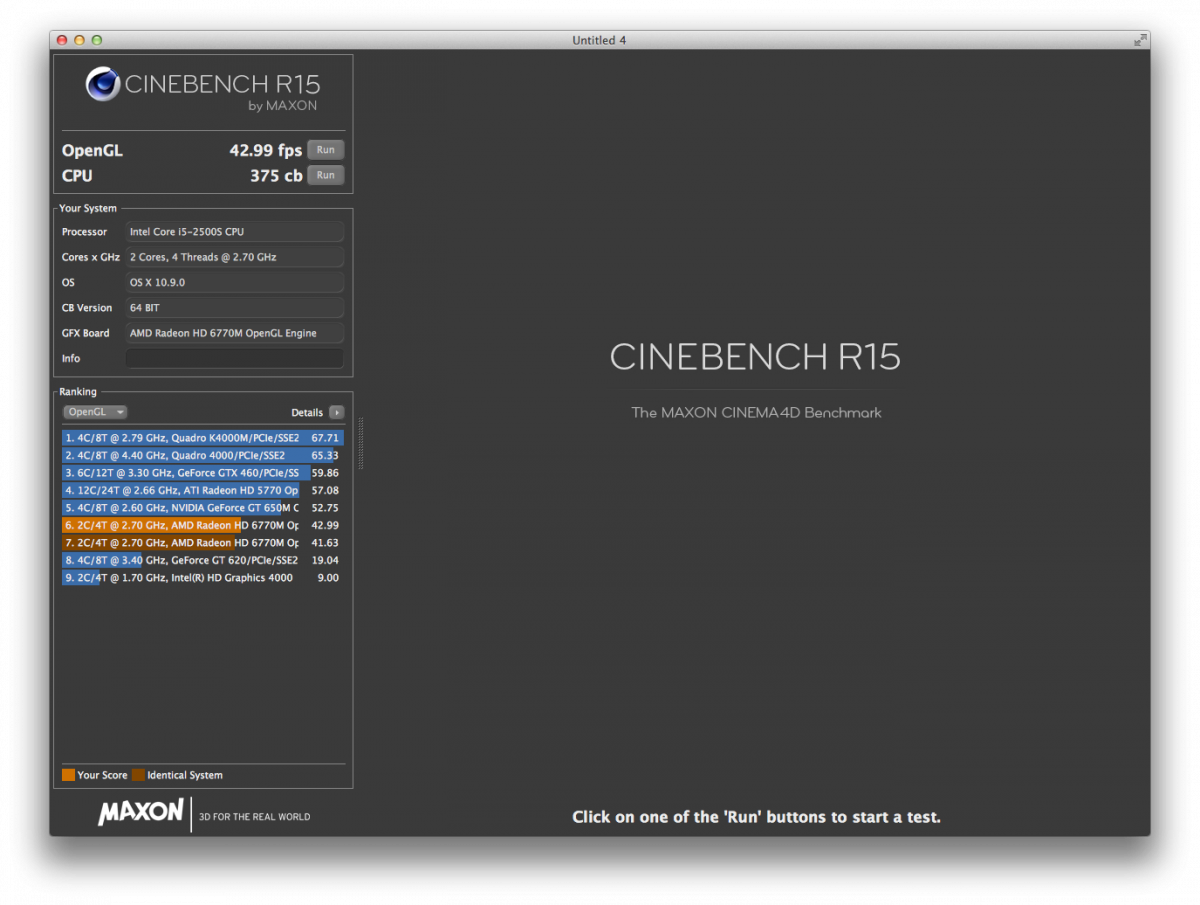Image resolution: width=1200 pixels, height=905 pixels.
Task: Select ranking row 9 Intel HD Graphics 4000
Action: click(202, 578)
